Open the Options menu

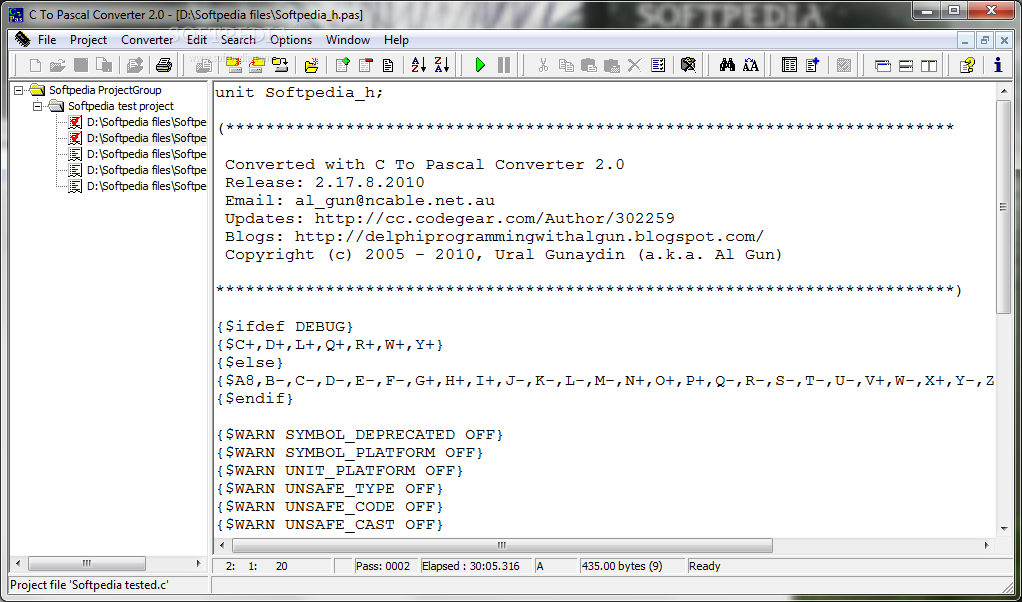pos(291,40)
